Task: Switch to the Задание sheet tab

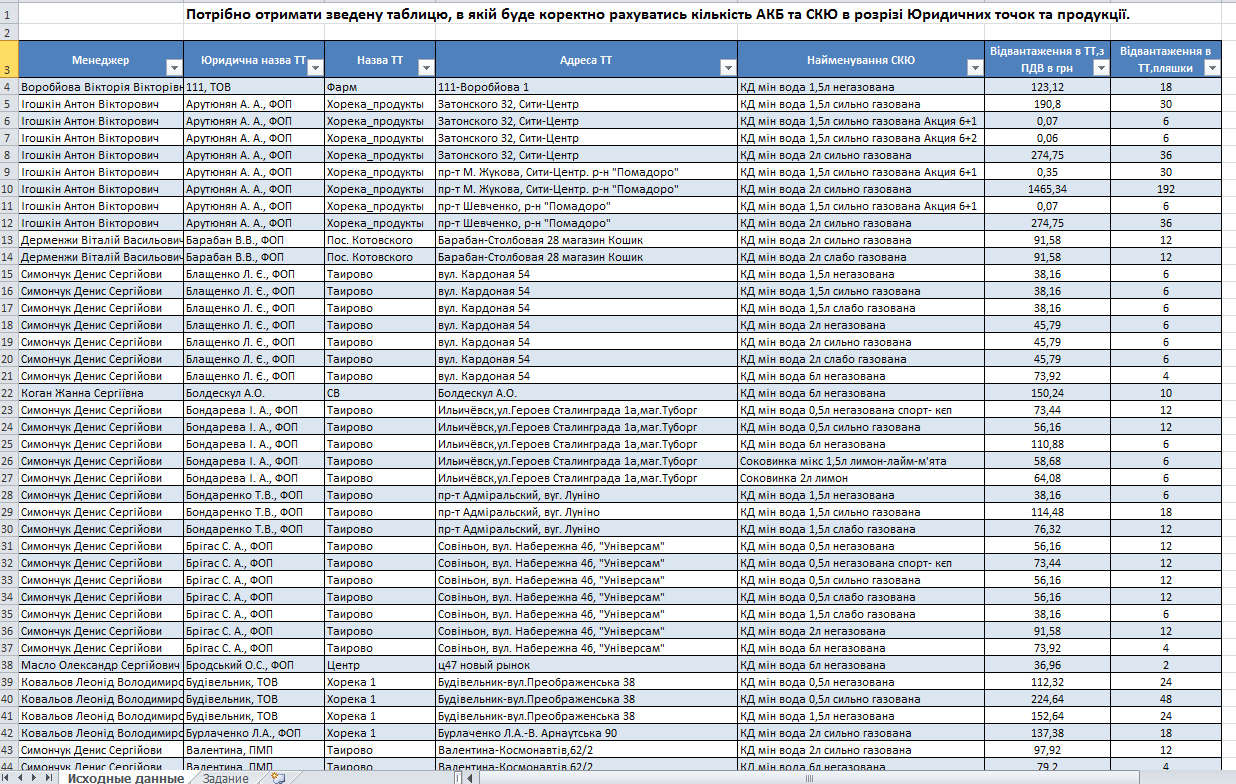Action: [226, 777]
